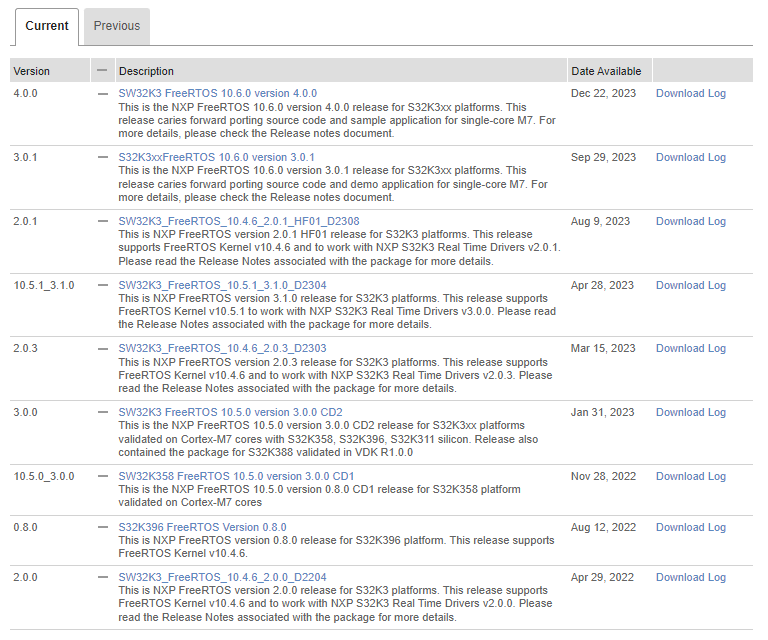Select the 0.8.0 version cell
Image resolution: width=768 pixels, height=640 pixels.
tap(25, 527)
